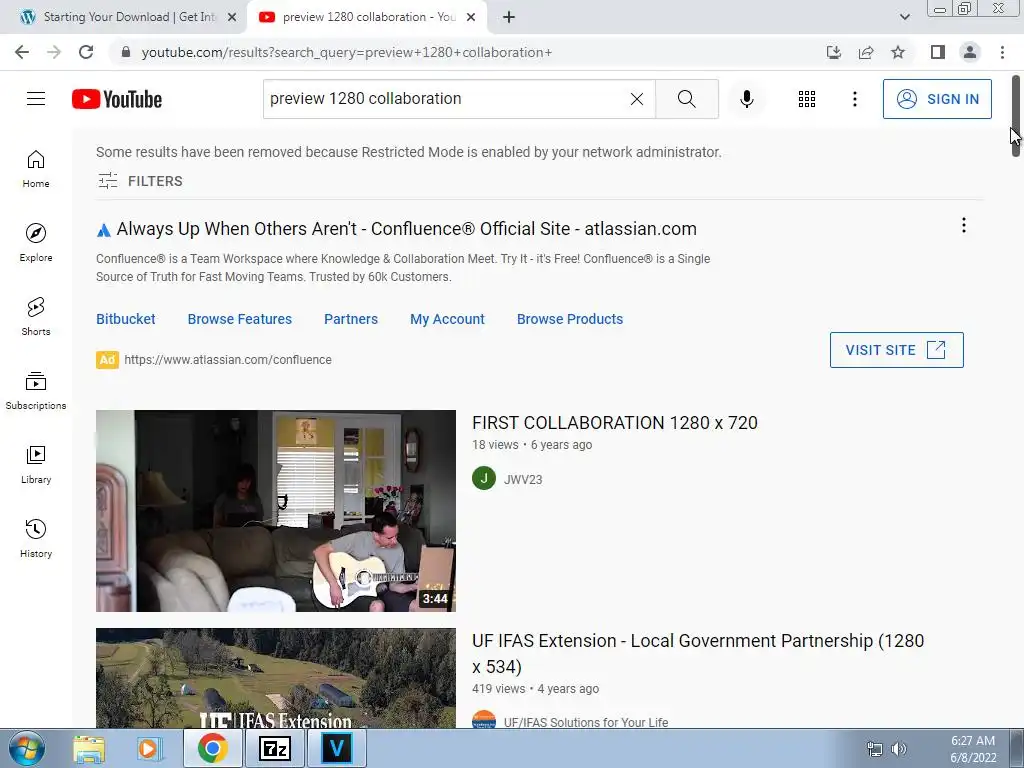The image size is (1024, 768).
Task: Open the JWV23 channel name
Action: 523,479
